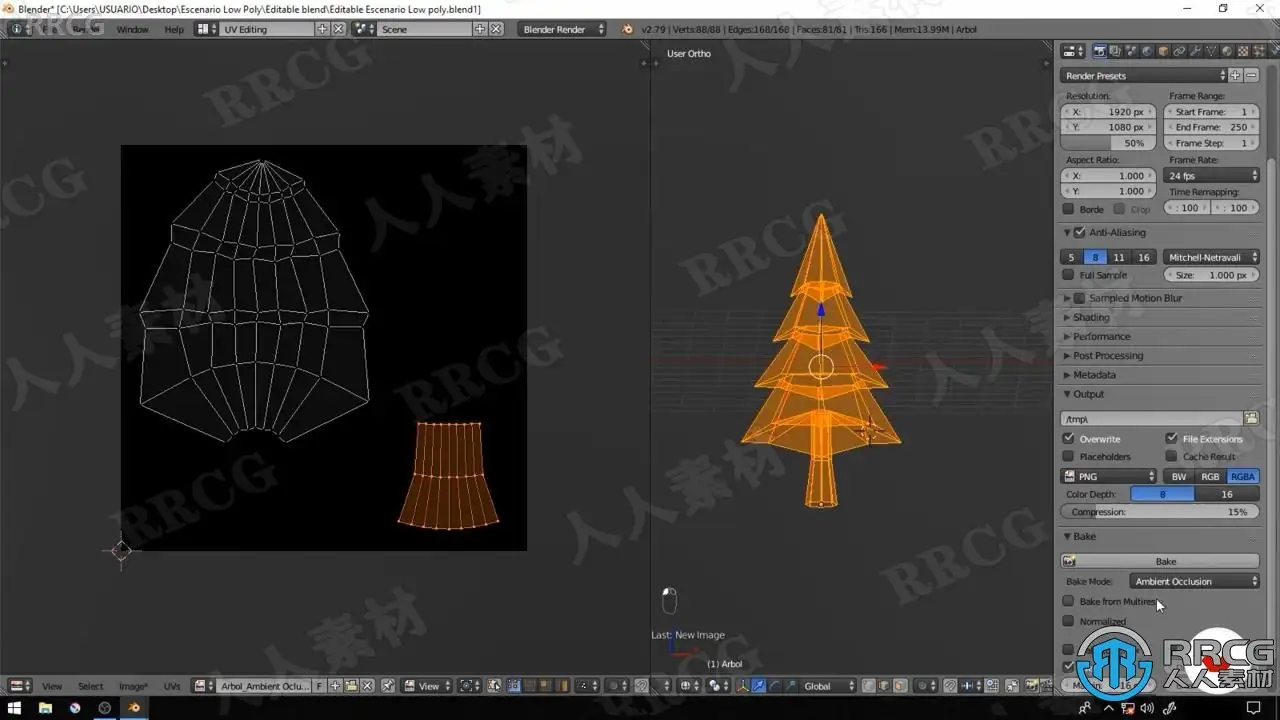Image resolution: width=1280 pixels, height=720 pixels.
Task: Open the World properties tab icon
Action: click(1147, 51)
